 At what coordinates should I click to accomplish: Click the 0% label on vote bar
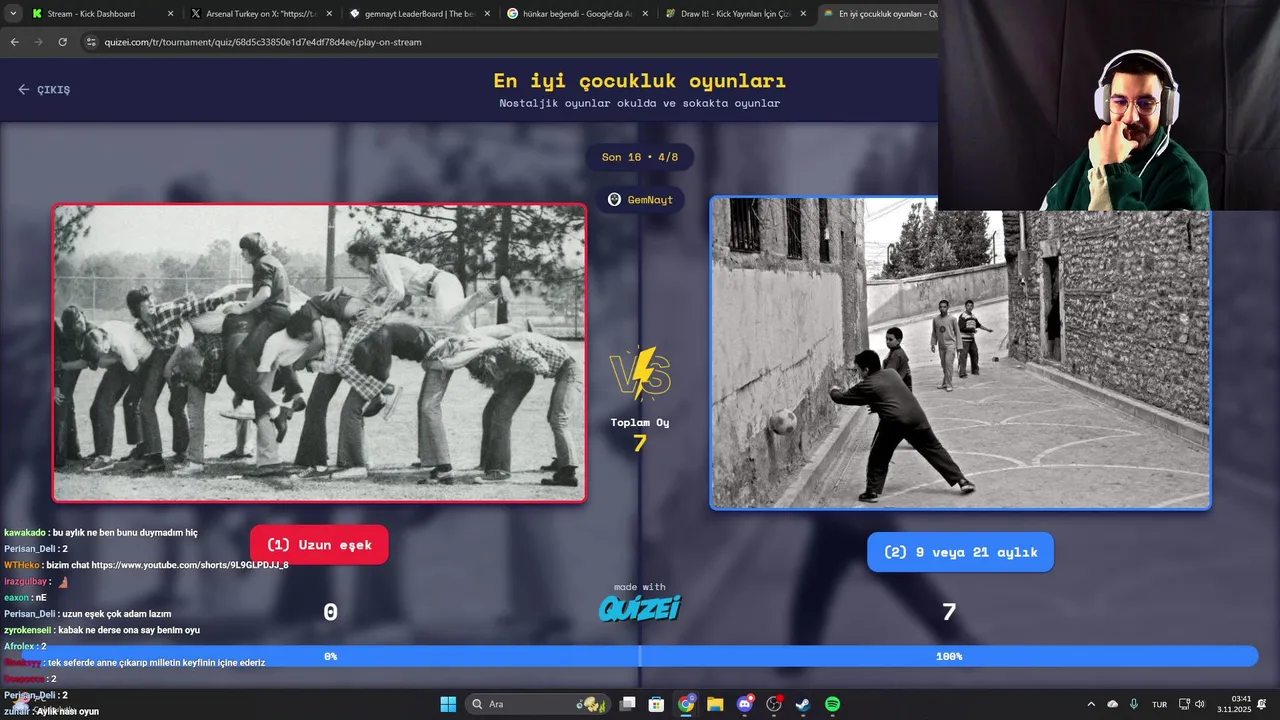click(x=331, y=656)
